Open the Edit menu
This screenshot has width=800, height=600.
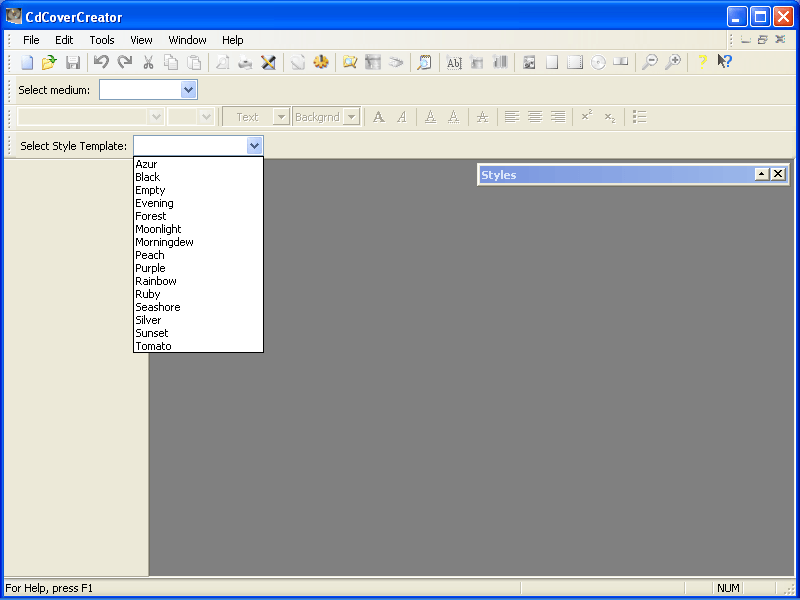coord(64,40)
